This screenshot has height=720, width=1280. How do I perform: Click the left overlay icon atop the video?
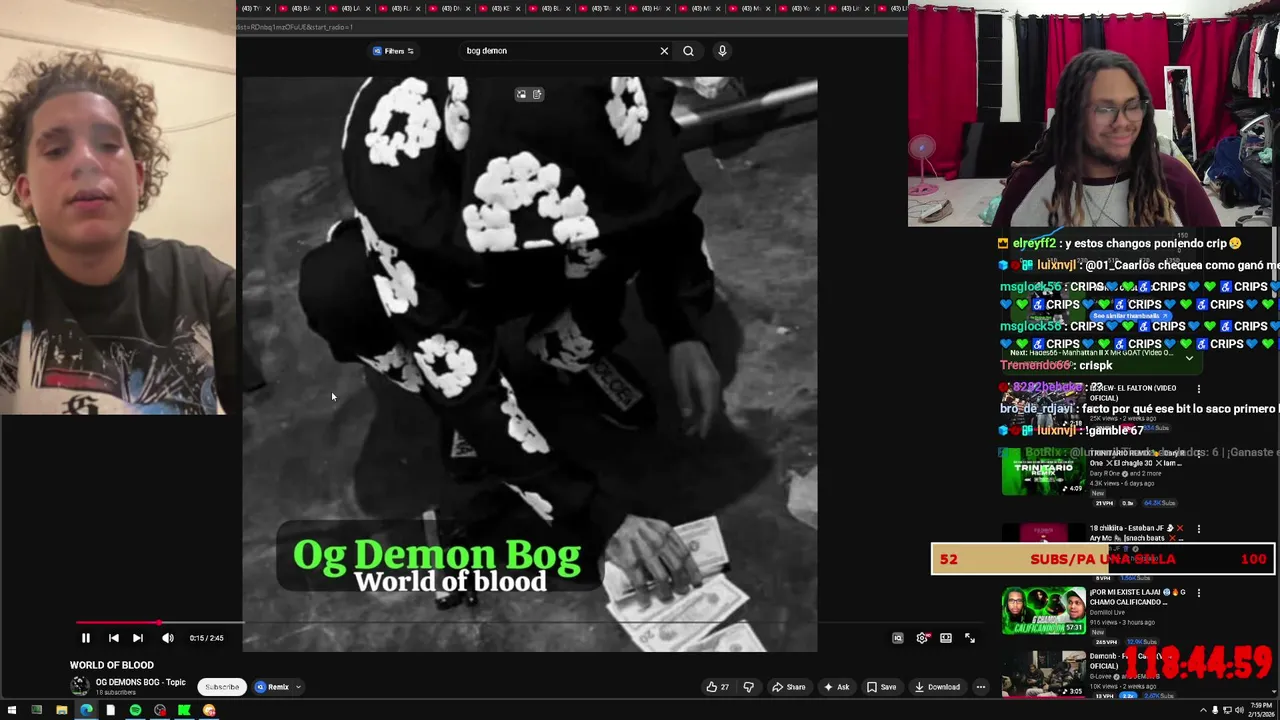pos(521,95)
